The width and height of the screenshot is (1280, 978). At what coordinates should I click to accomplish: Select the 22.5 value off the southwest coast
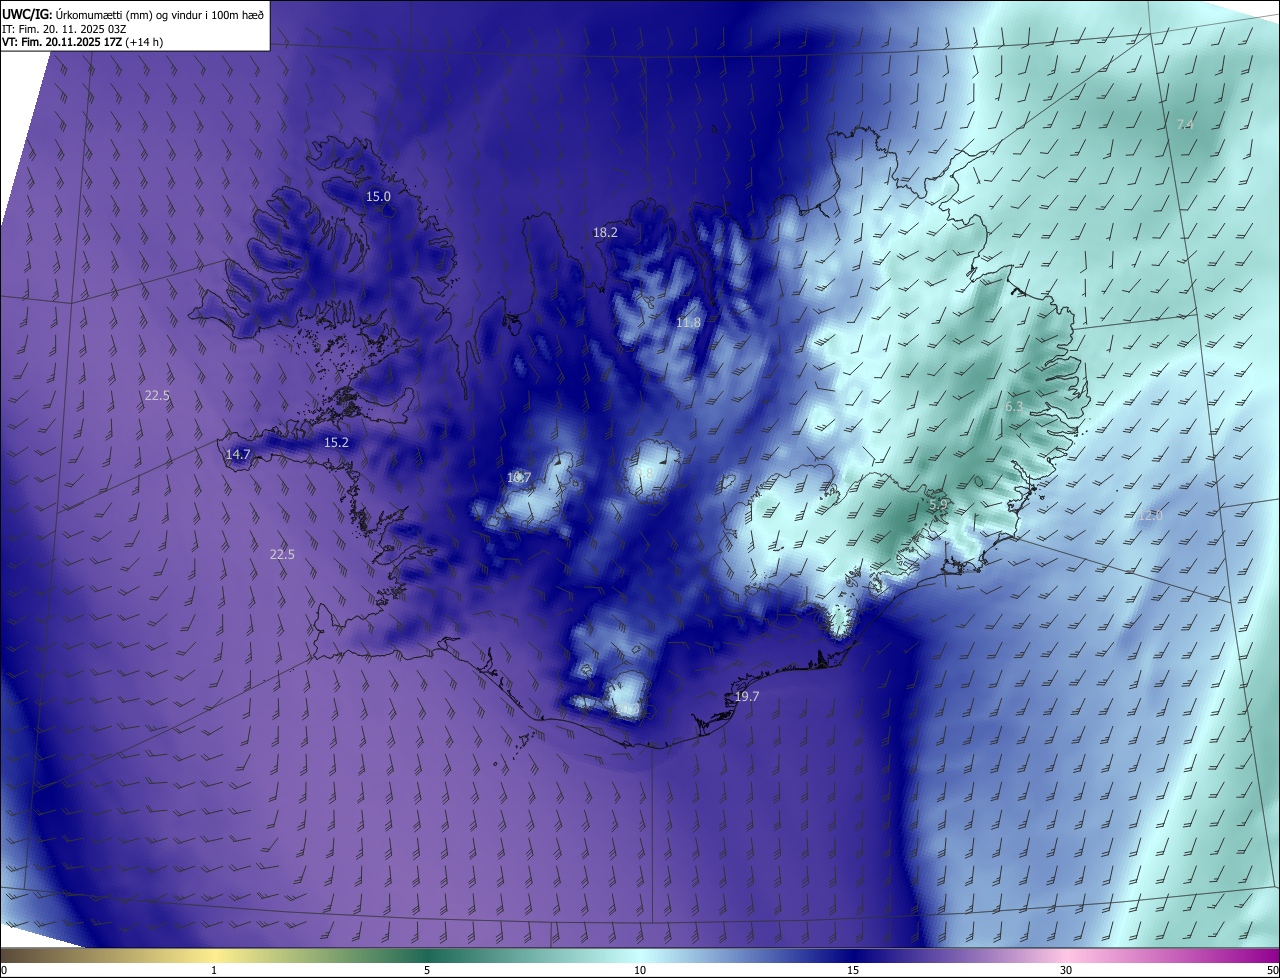pos(282,554)
